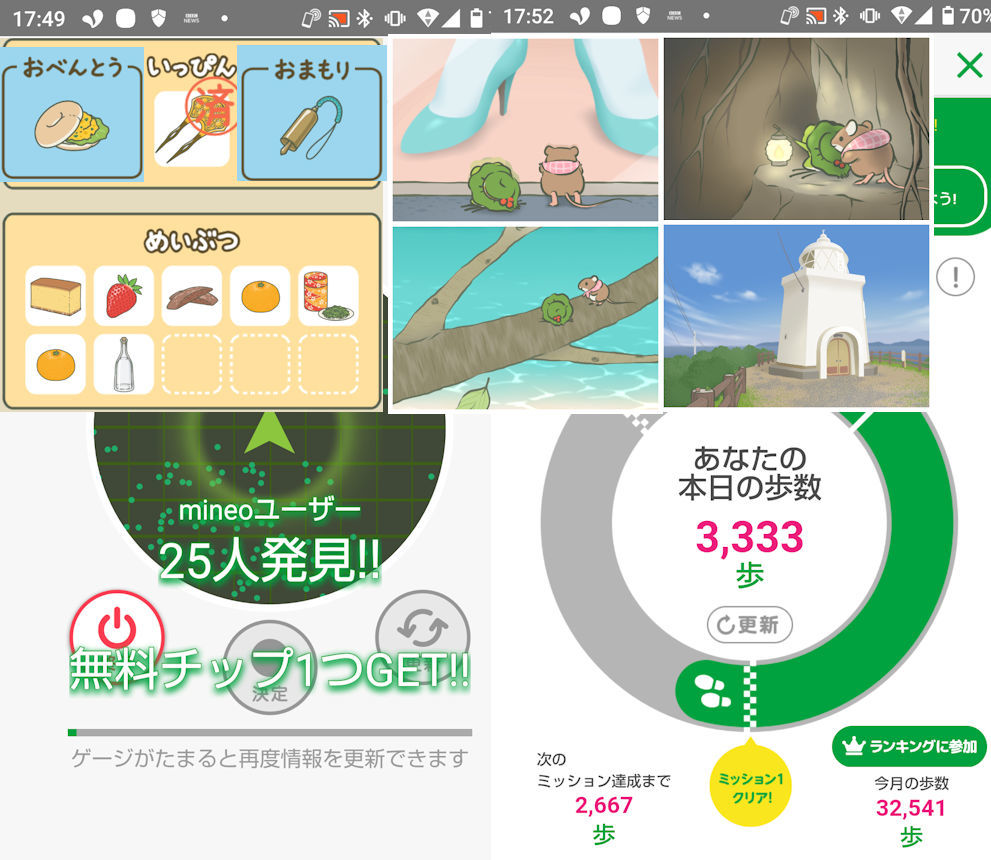
Task: Choose the orange beside the glass bottle
Action: [x=56, y=365]
